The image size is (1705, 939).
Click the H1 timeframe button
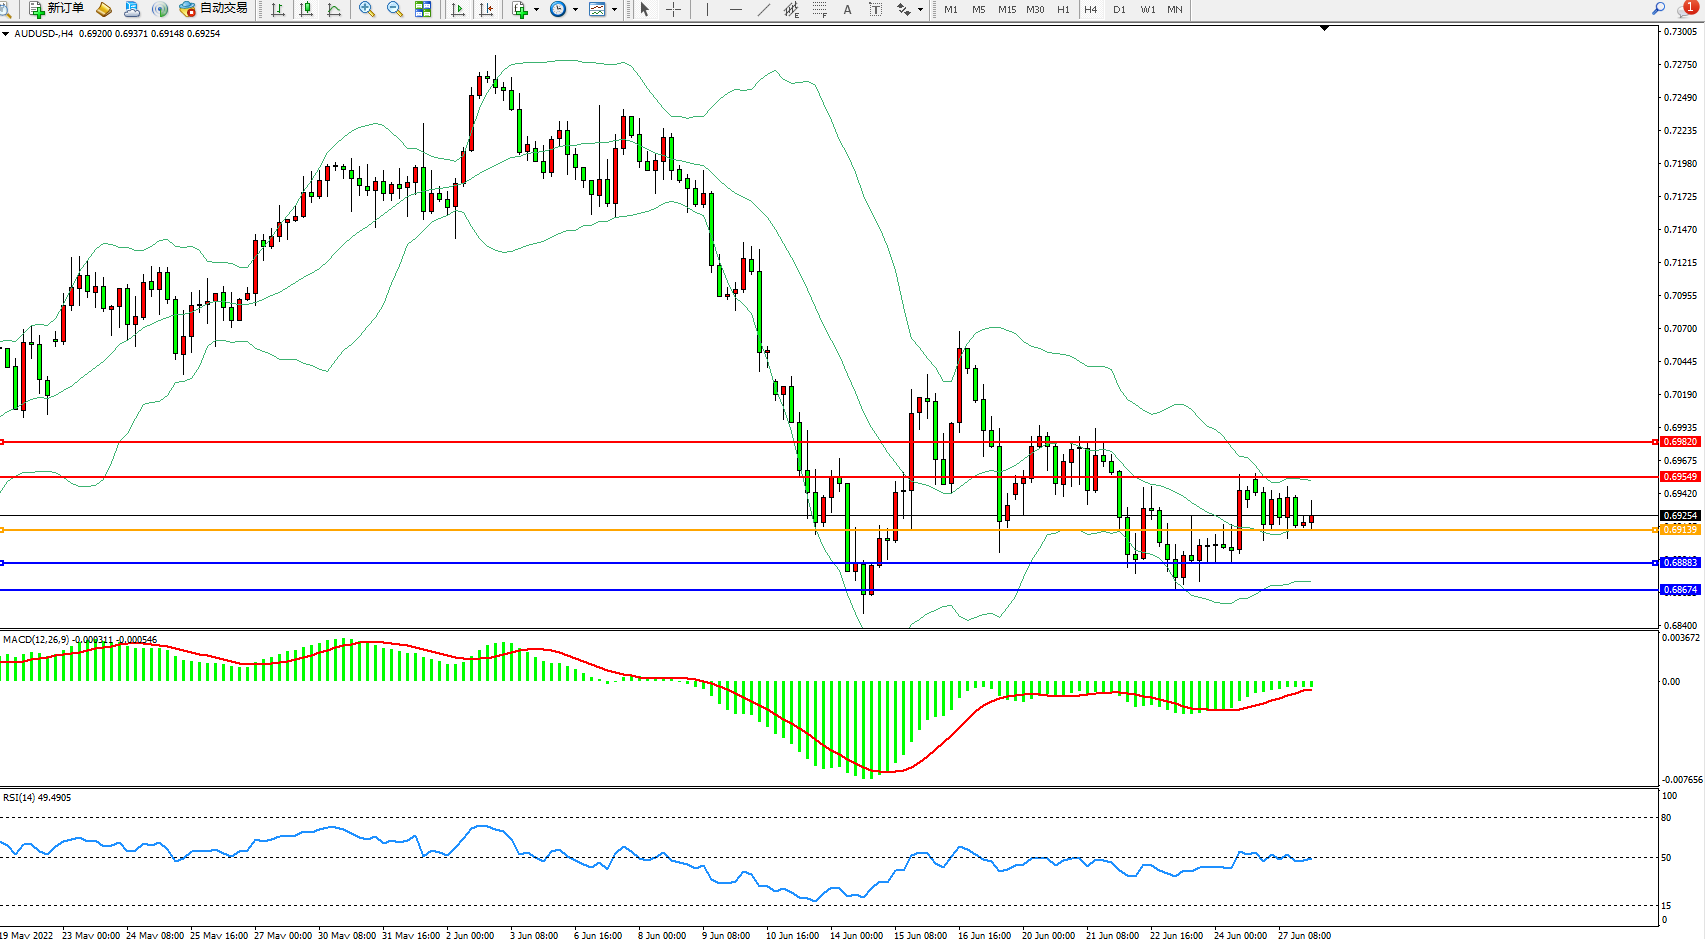1063,9
